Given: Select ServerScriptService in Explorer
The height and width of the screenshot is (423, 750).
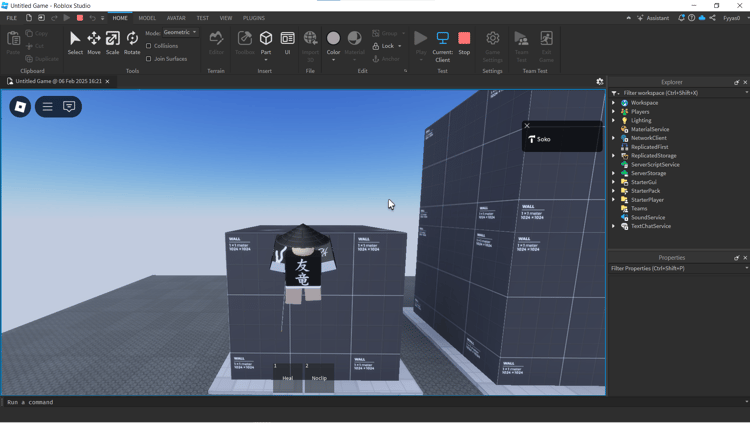Looking at the screenshot, I should coord(655,165).
